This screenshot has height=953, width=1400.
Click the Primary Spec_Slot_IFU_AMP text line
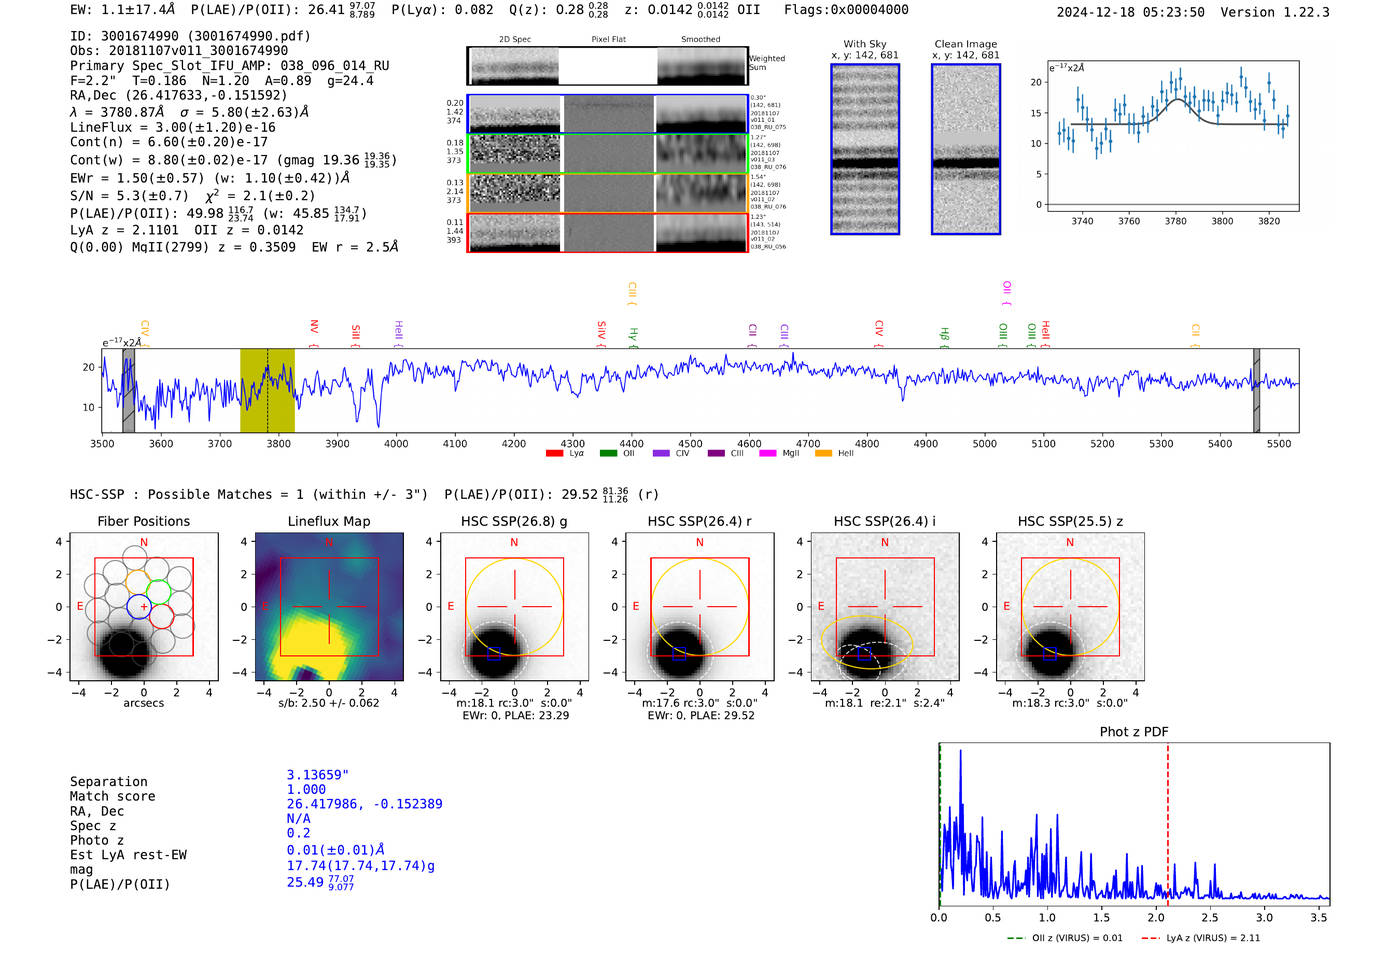coord(230,66)
